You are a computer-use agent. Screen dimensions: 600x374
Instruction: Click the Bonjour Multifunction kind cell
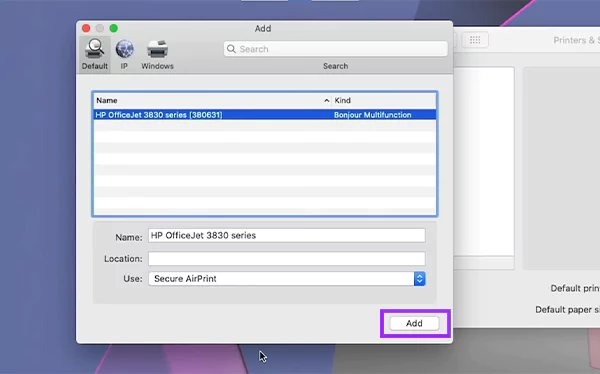(x=372, y=115)
